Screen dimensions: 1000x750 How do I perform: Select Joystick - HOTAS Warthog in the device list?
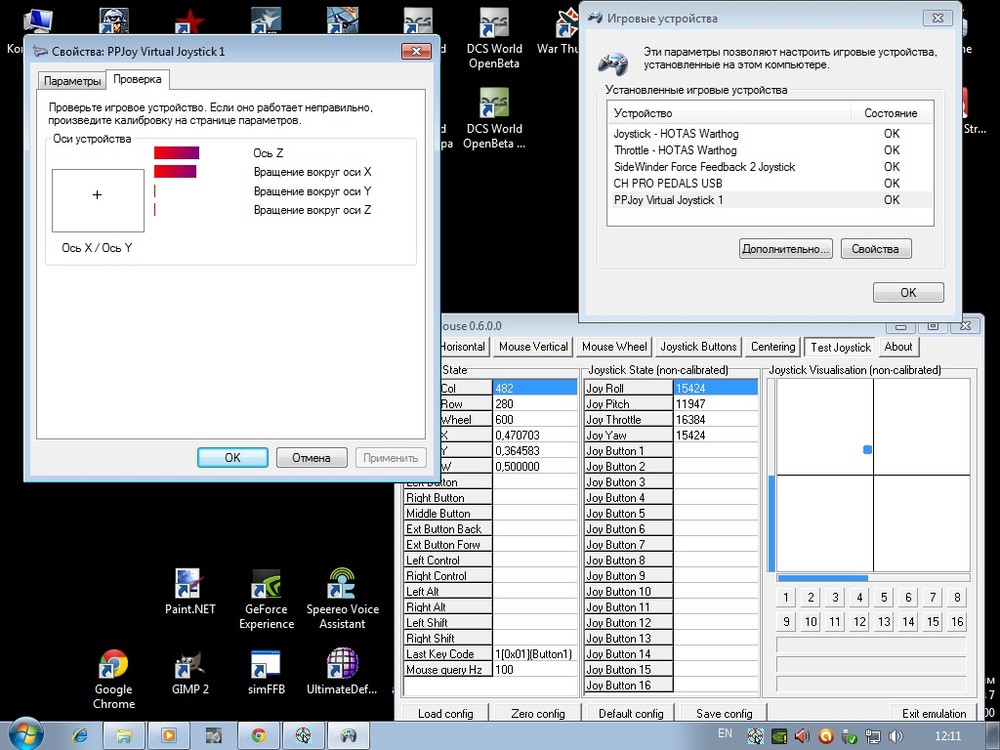point(770,134)
